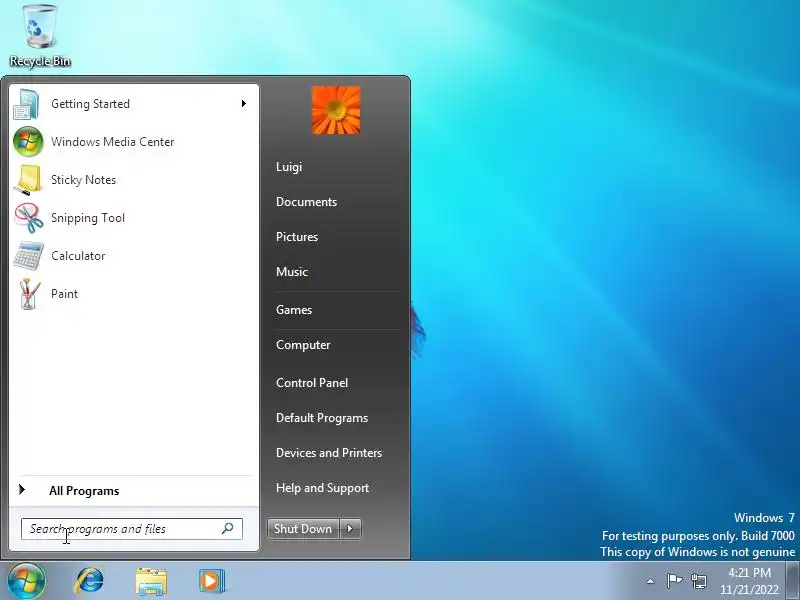Screen dimensions: 800x600
Task: Expand the All Programs arrow
Action: tap(22, 490)
